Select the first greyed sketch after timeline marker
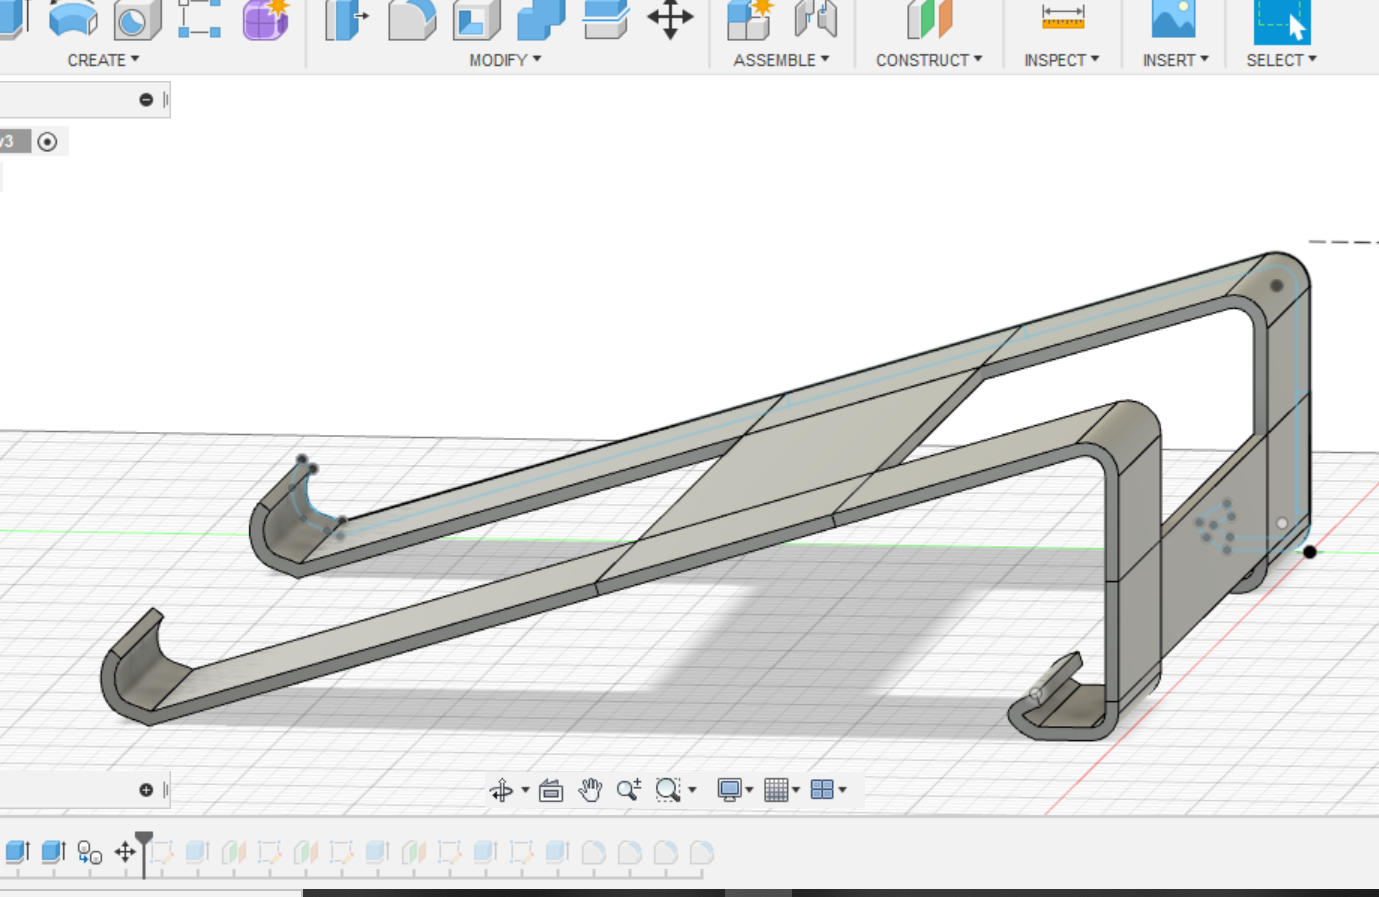 (x=161, y=852)
